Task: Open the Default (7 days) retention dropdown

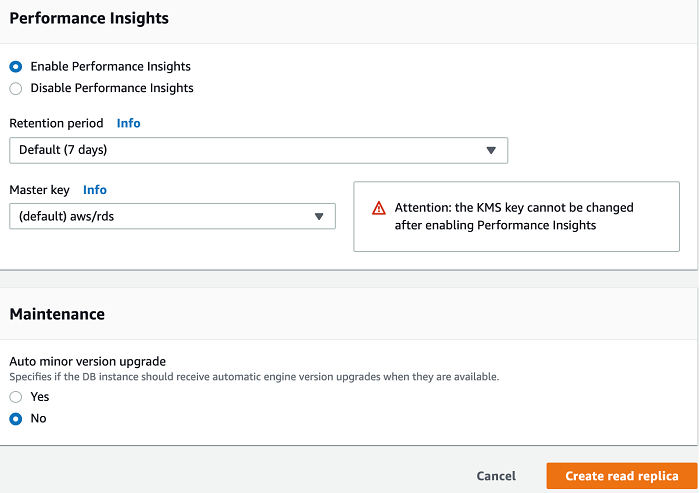Action: pyautogui.click(x=258, y=150)
